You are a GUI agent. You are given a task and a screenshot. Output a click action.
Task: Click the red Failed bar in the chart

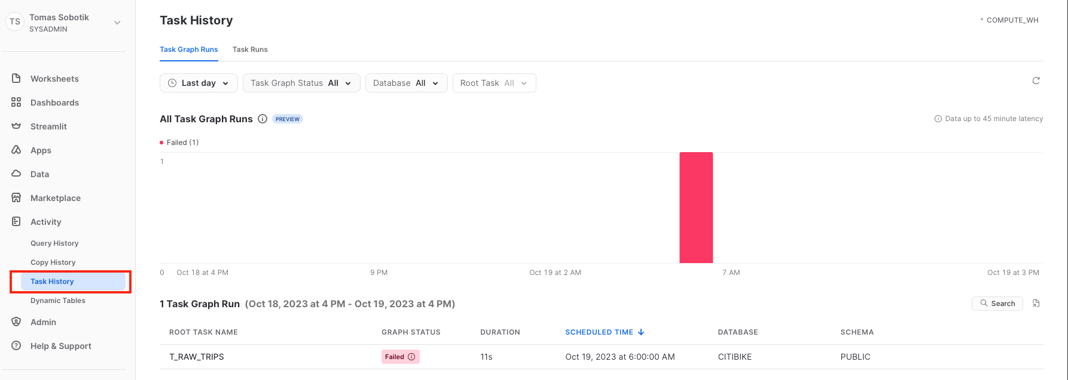[x=696, y=207]
